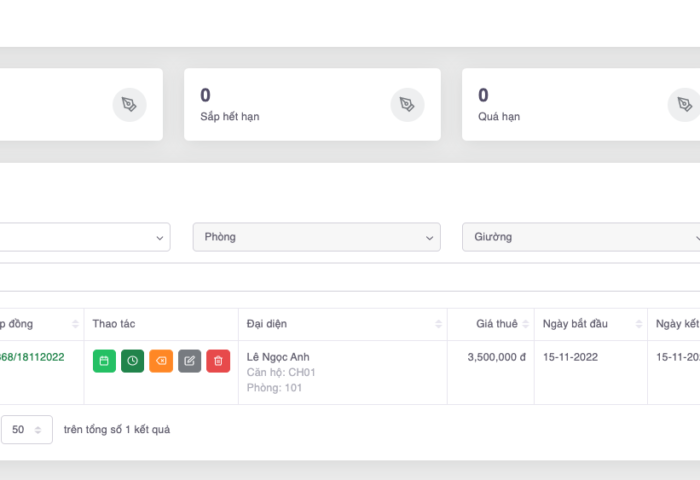Sort table by Giá thuê column
The height and width of the screenshot is (480, 700).
(x=527, y=324)
